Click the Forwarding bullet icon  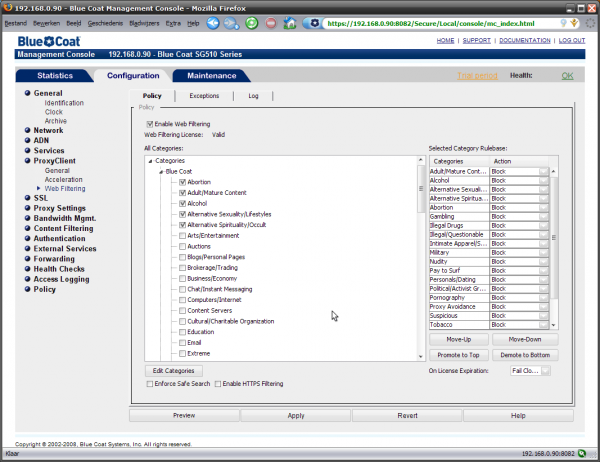coord(27,258)
